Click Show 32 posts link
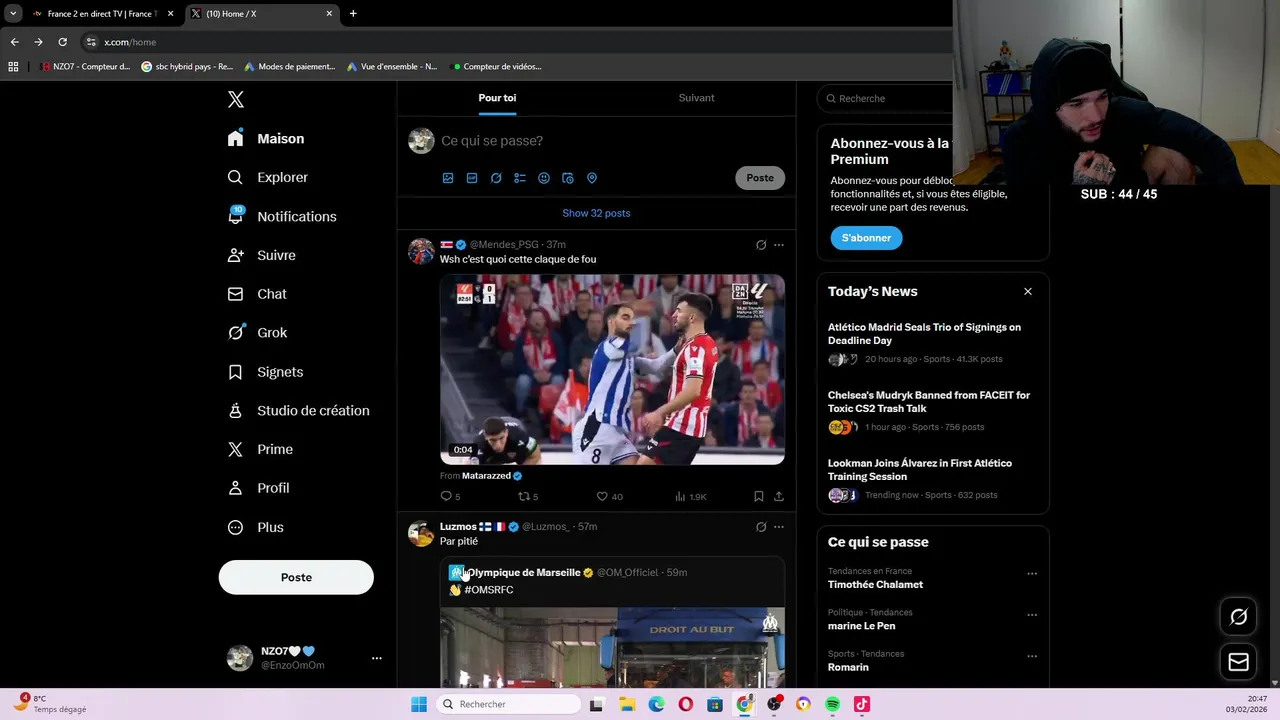1280x720 pixels. [596, 213]
